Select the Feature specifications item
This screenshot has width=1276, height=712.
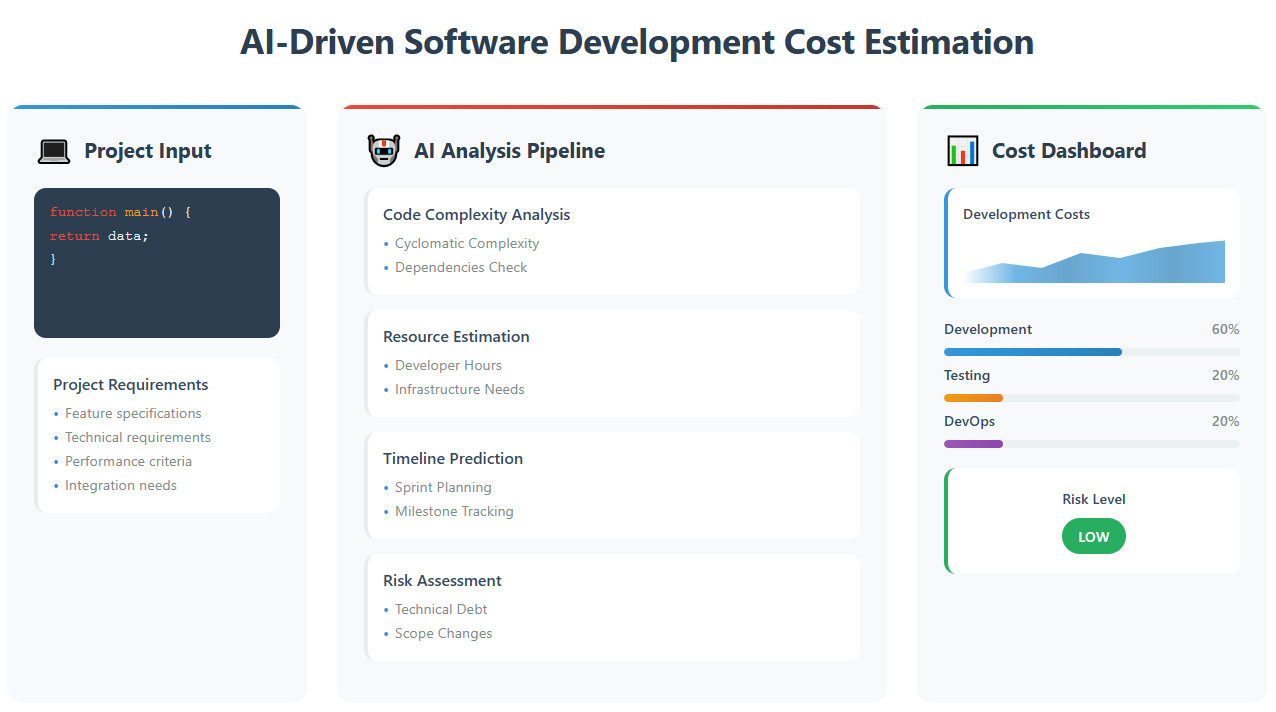[x=133, y=413]
